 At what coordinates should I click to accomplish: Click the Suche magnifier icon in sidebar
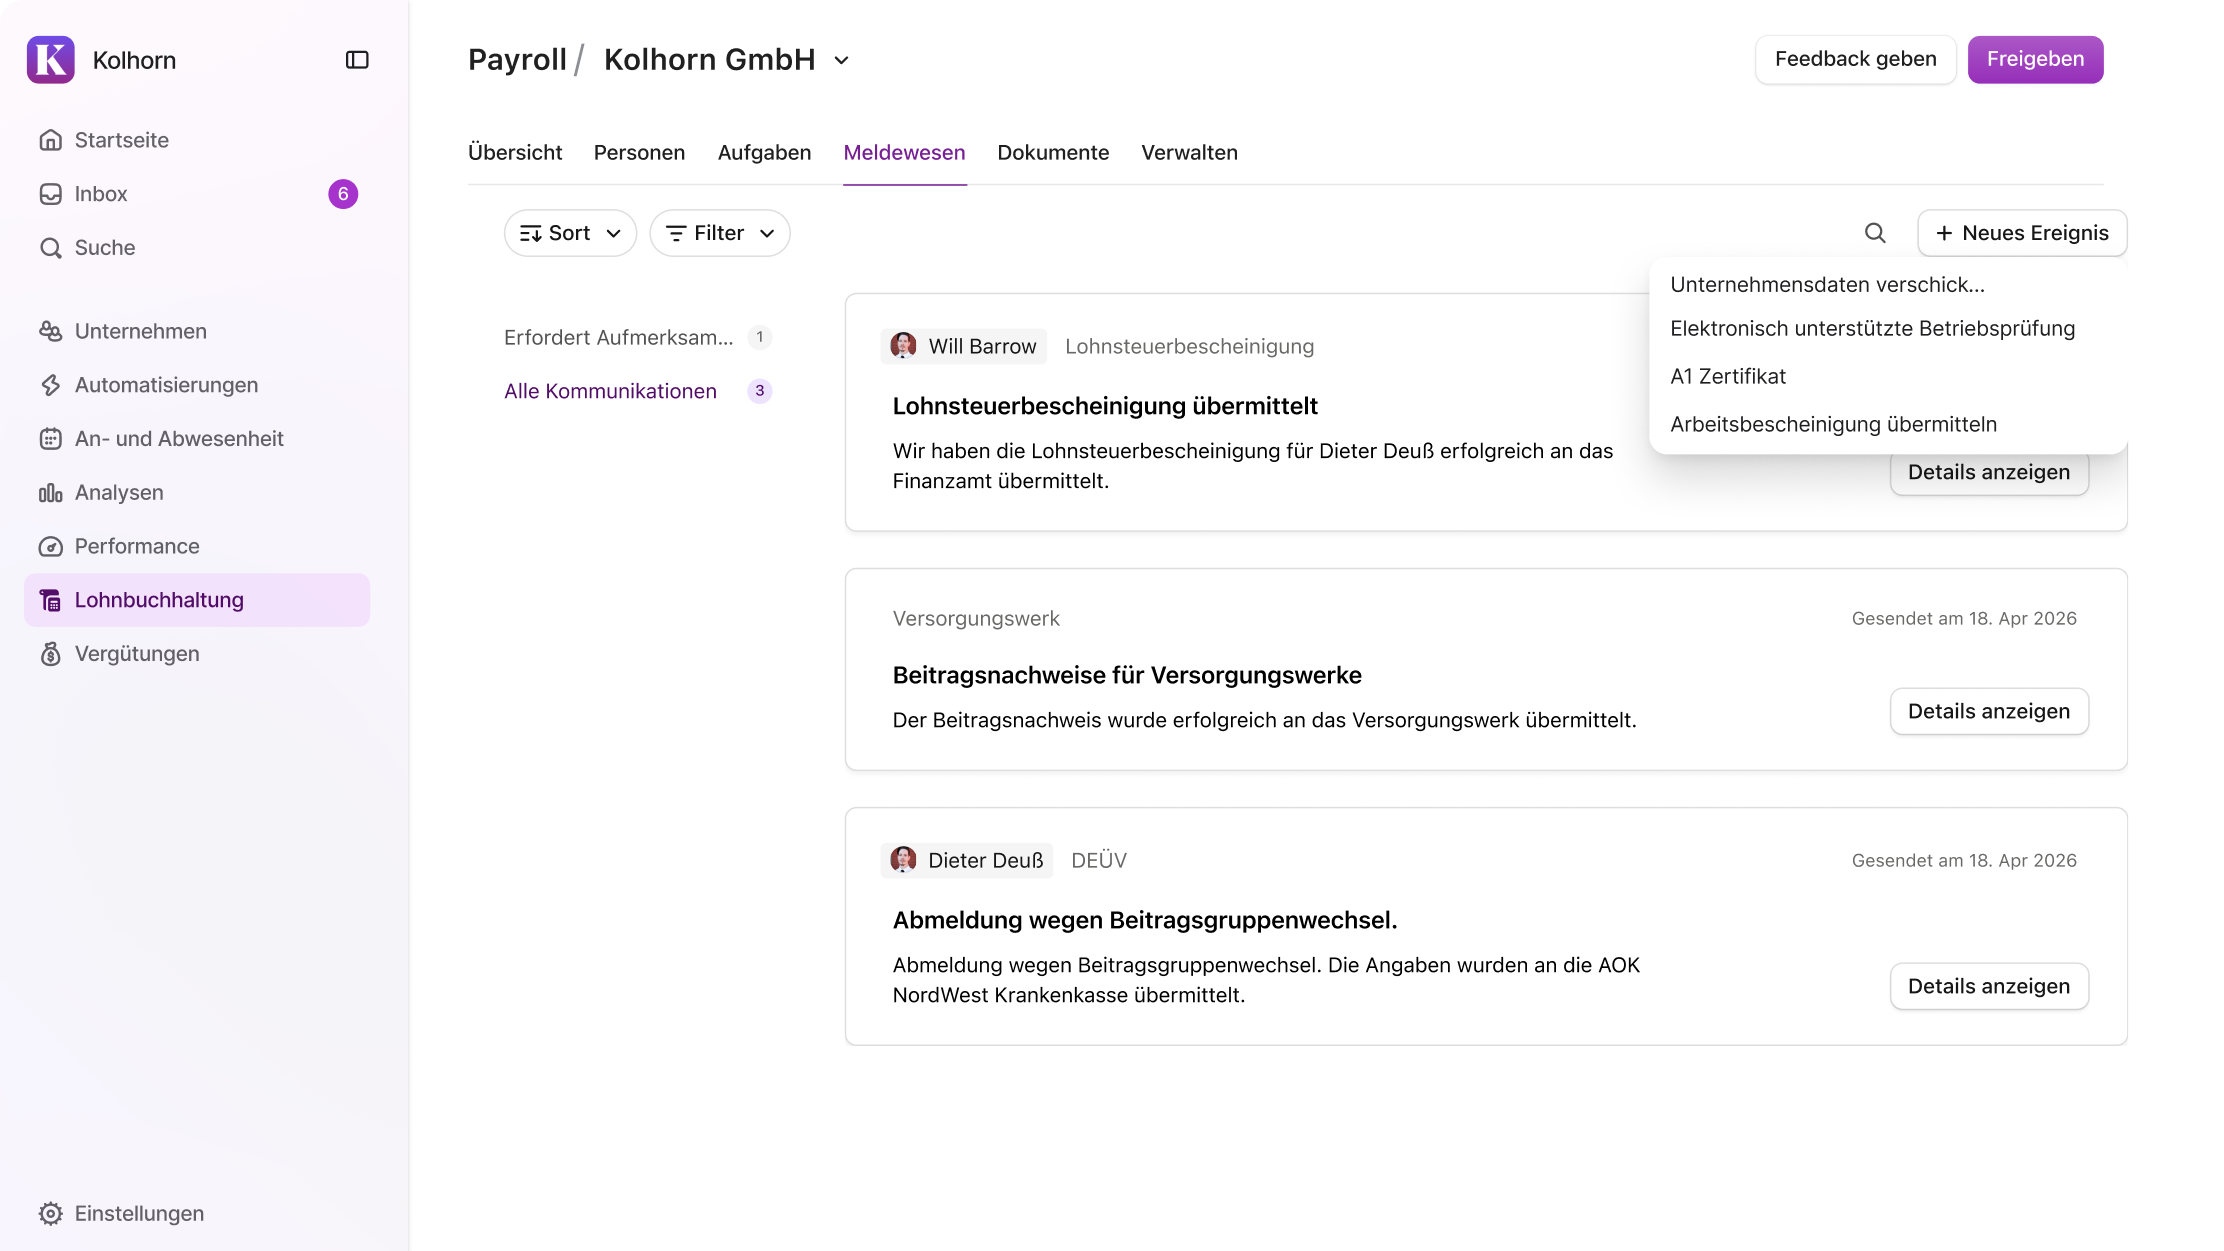[x=51, y=248]
